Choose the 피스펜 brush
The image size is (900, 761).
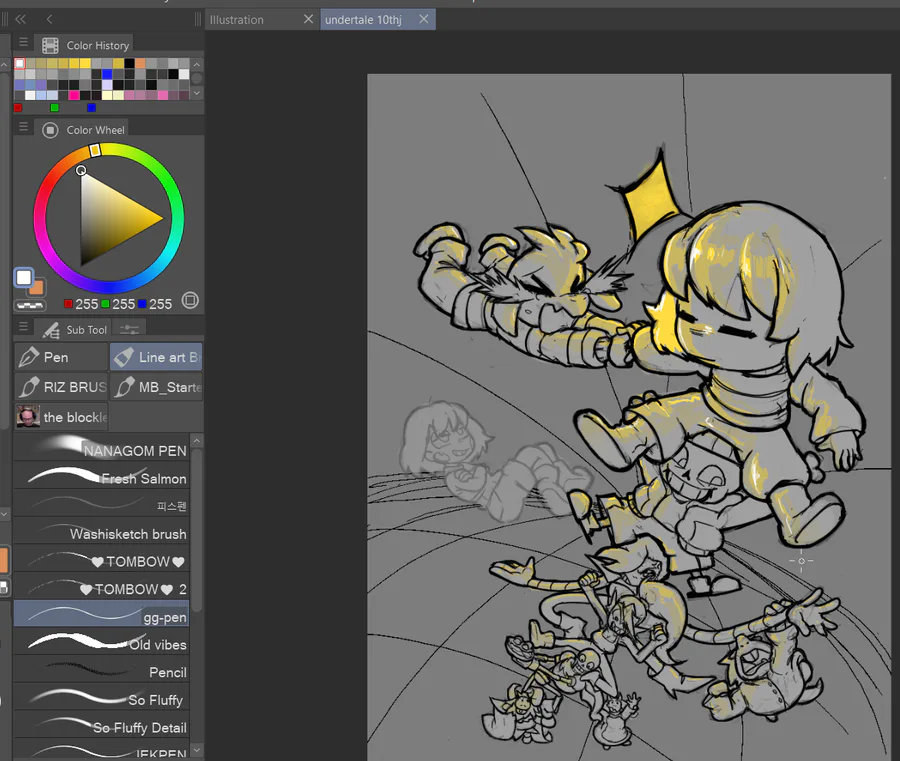tap(101, 503)
